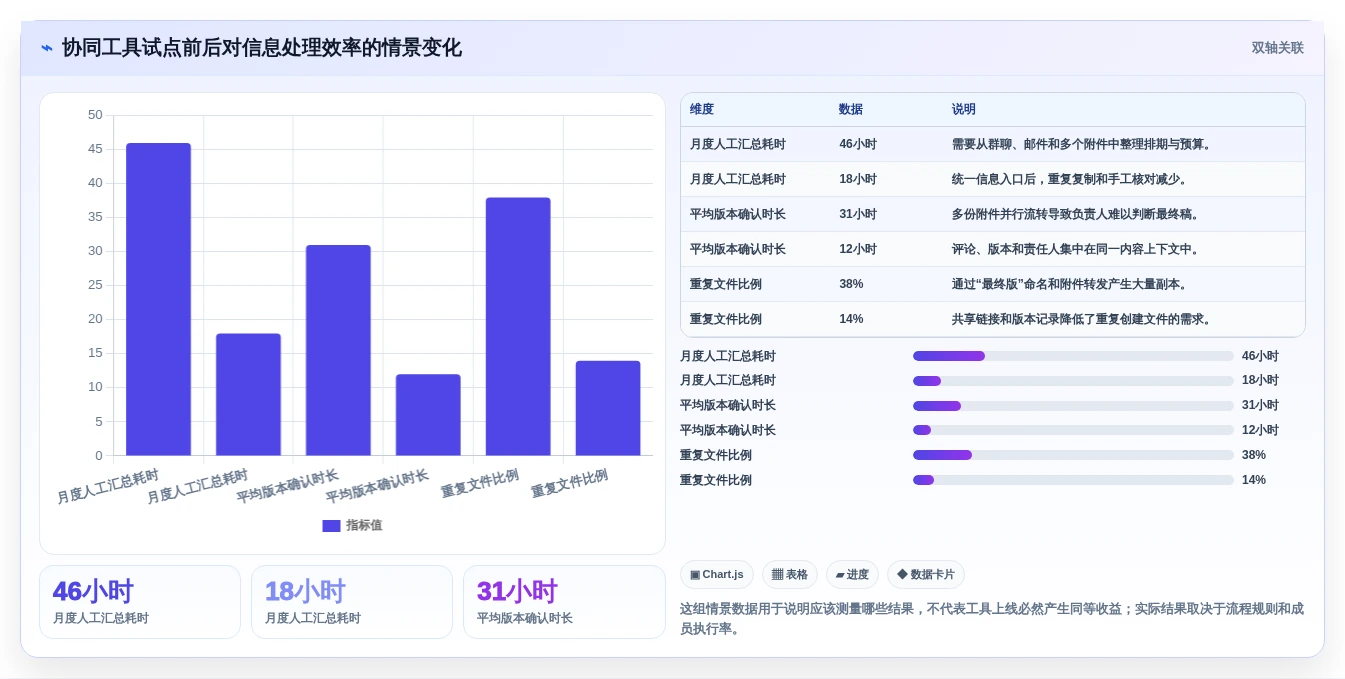
Task: Click the progress bar labeled 38%
Action: 1073,455
